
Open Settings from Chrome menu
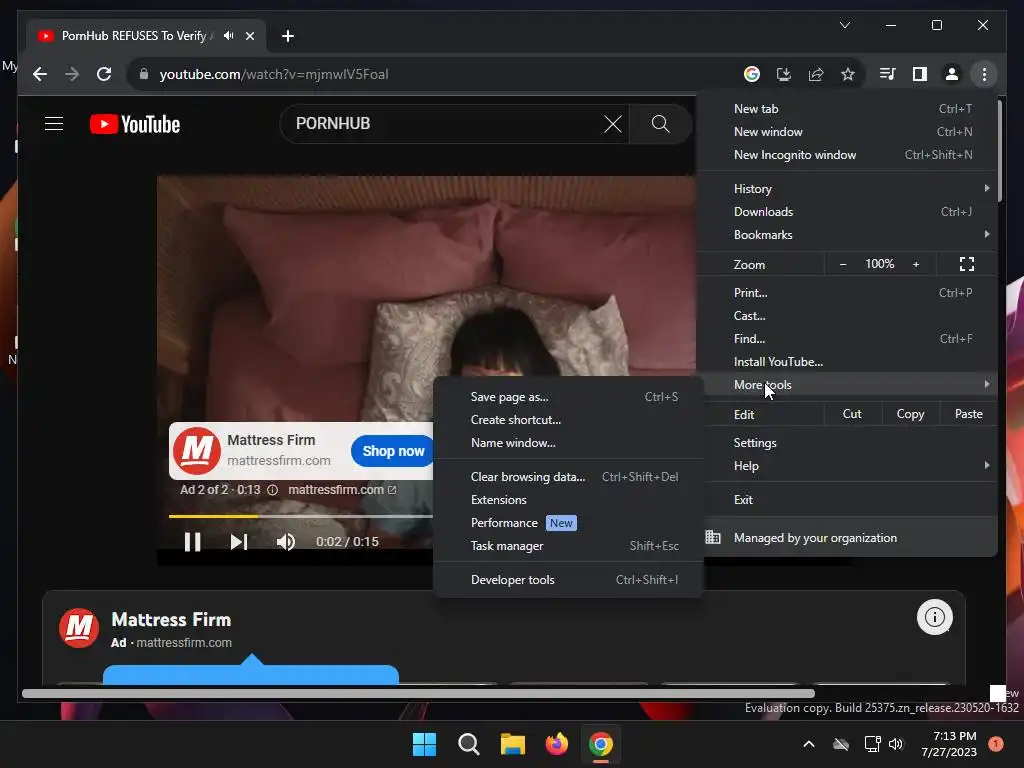[x=846, y=443]
